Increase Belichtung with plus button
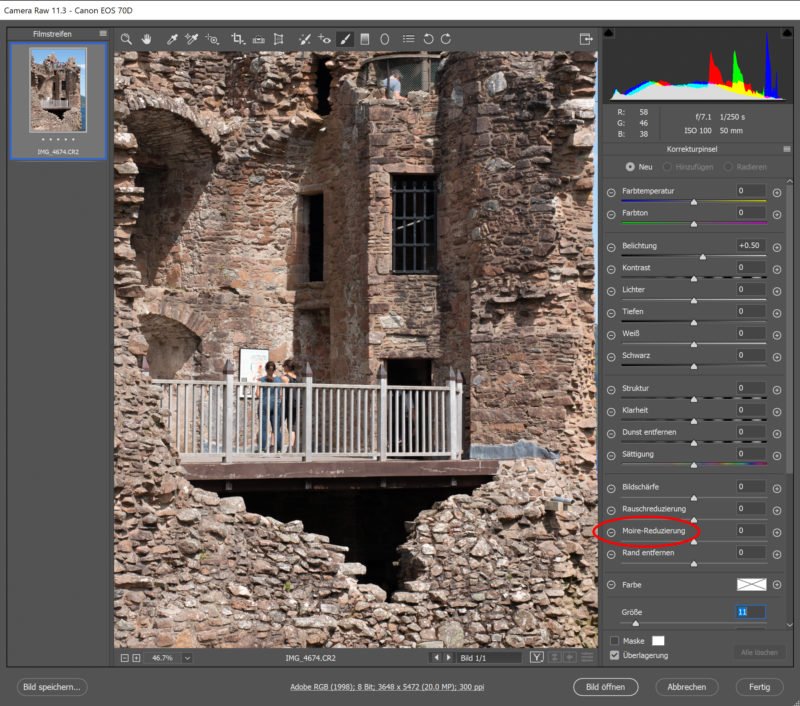 [x=776, y=246]
